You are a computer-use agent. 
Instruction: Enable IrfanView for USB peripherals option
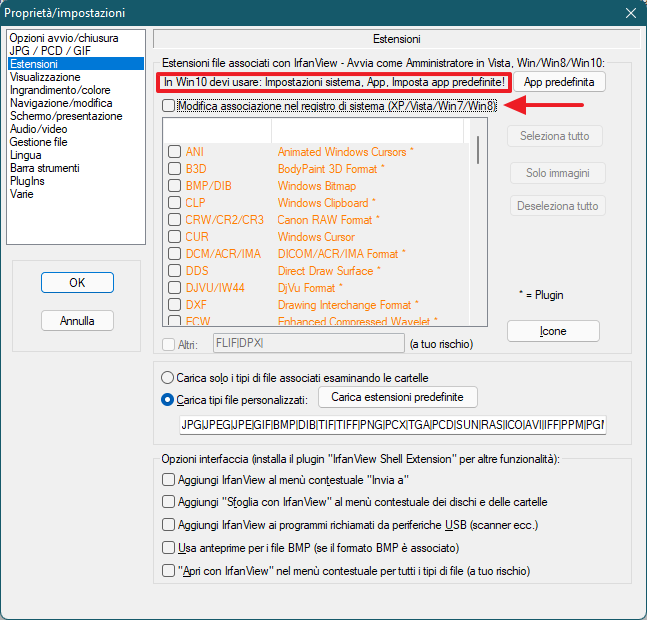168,525
